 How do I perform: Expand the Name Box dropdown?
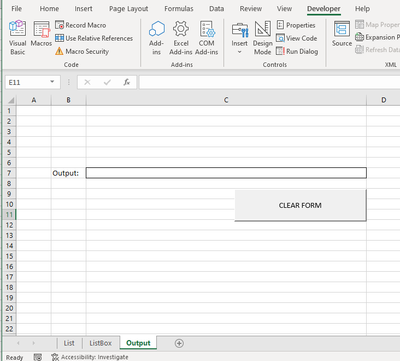(52, 82)
